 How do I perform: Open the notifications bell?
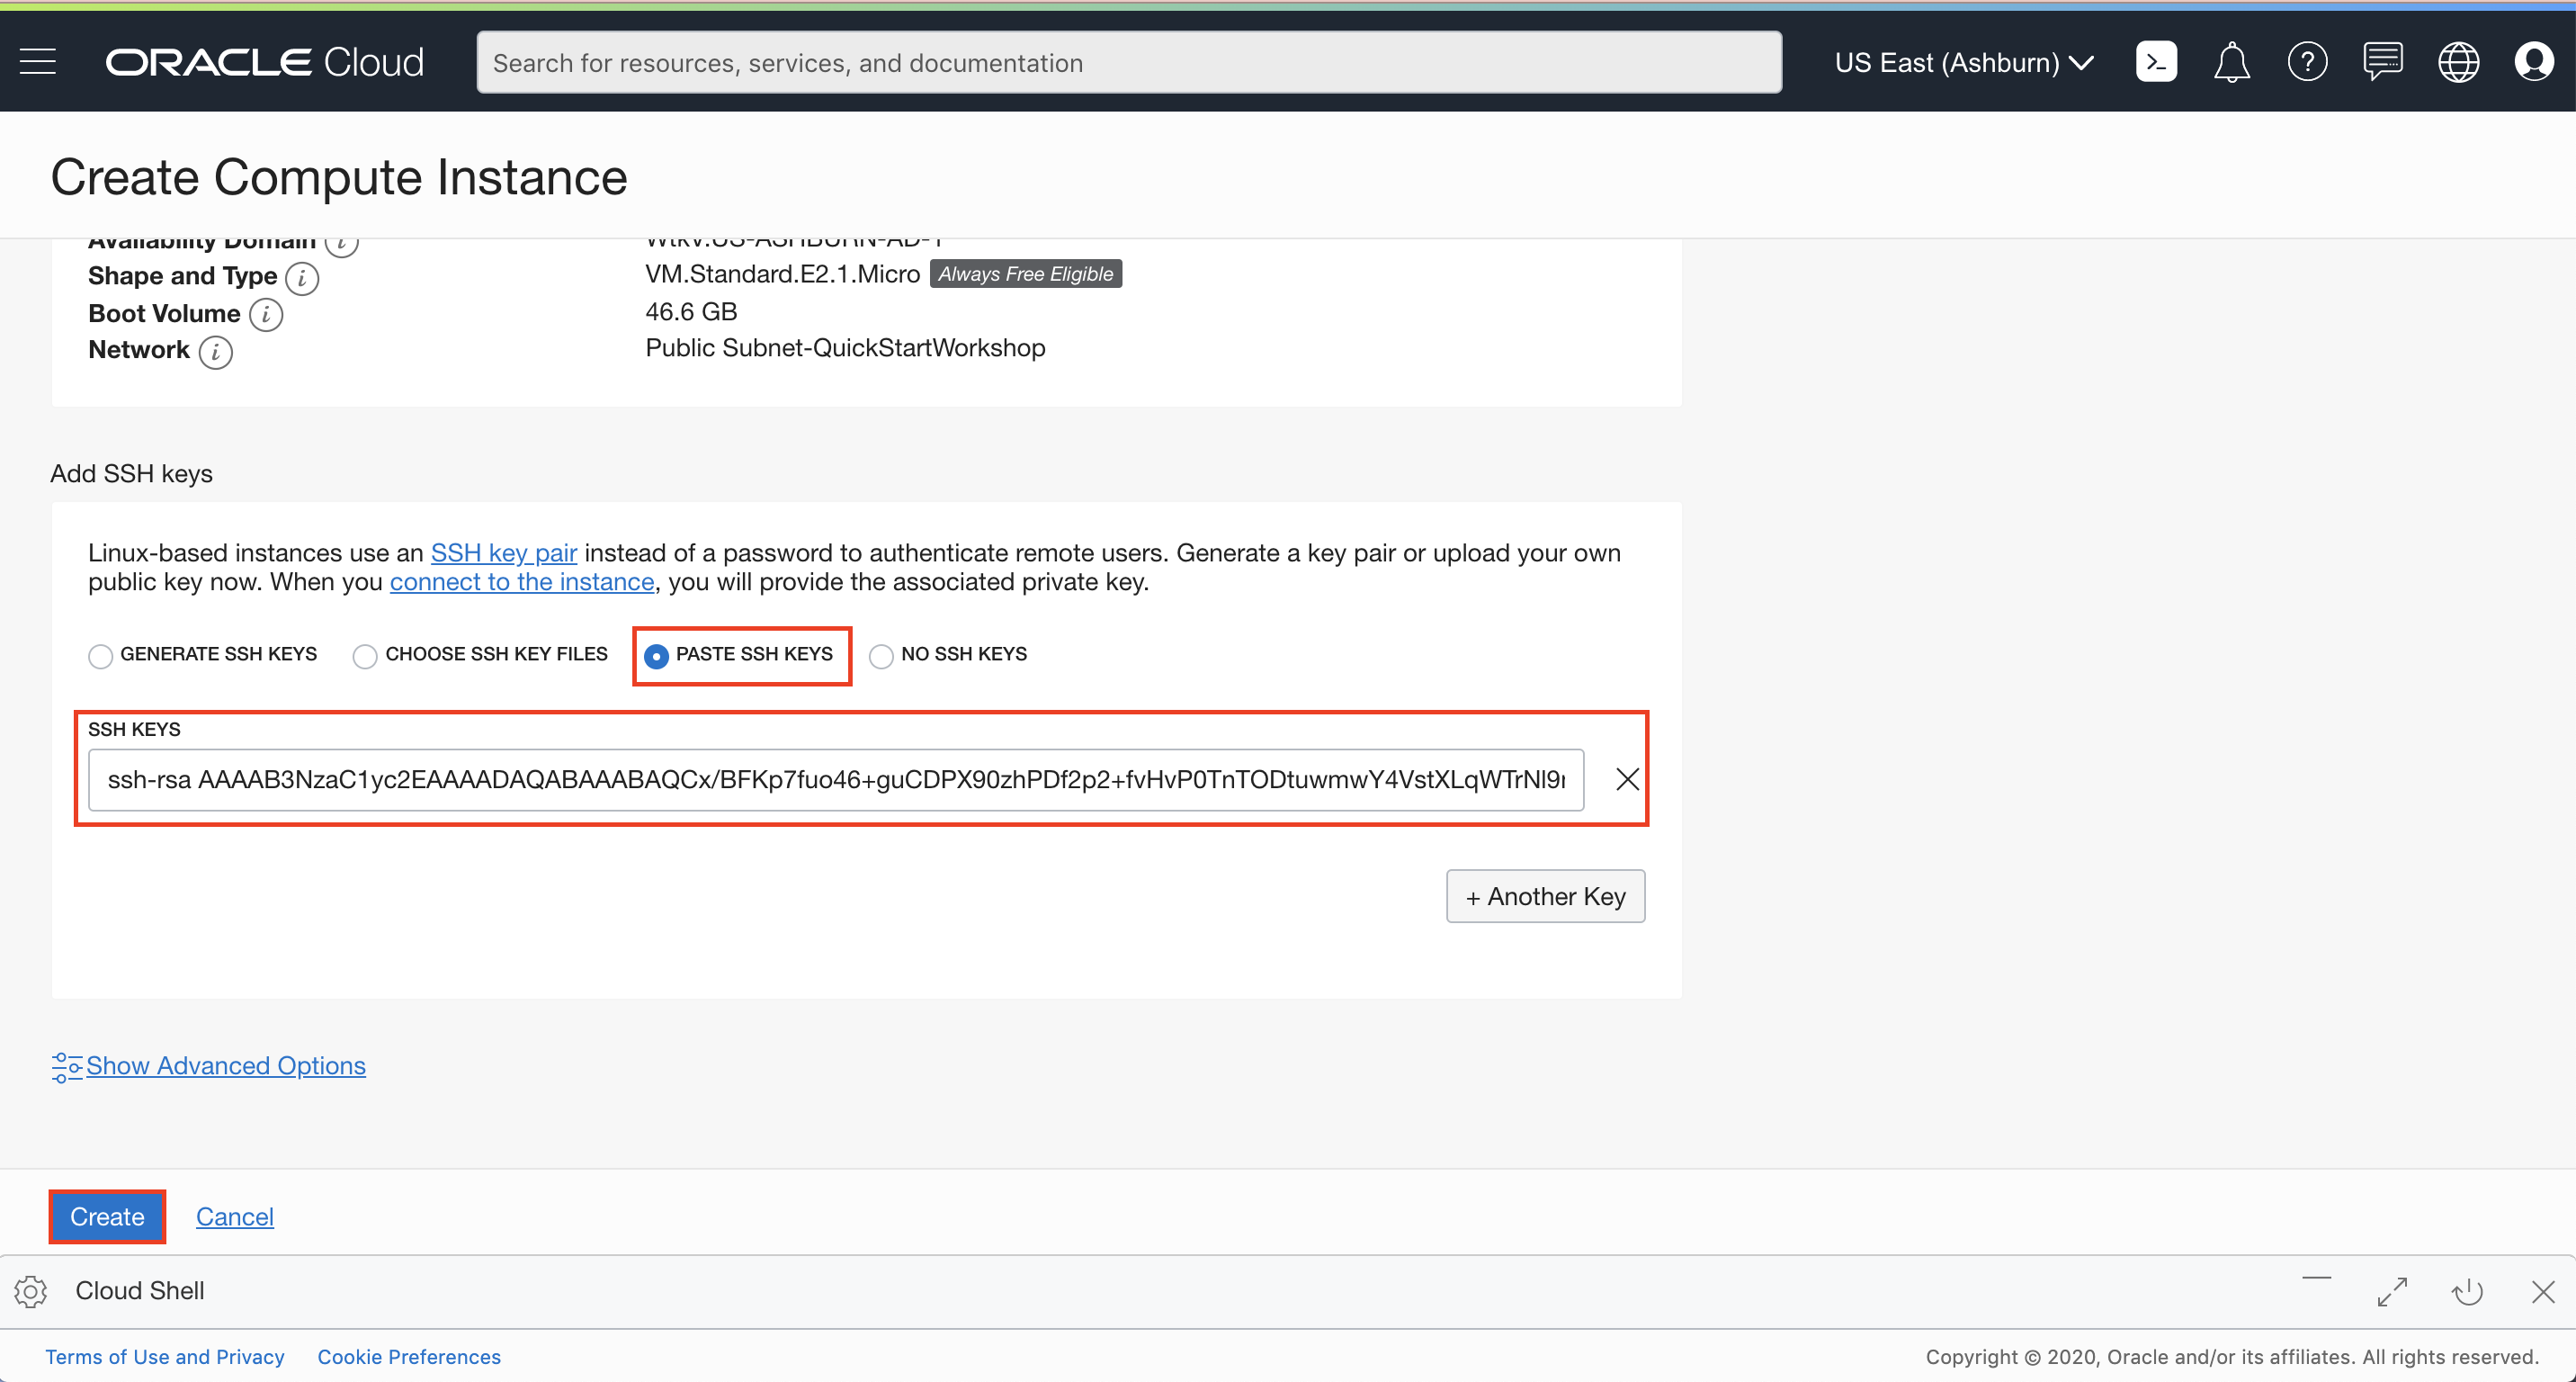[2231, 62]
